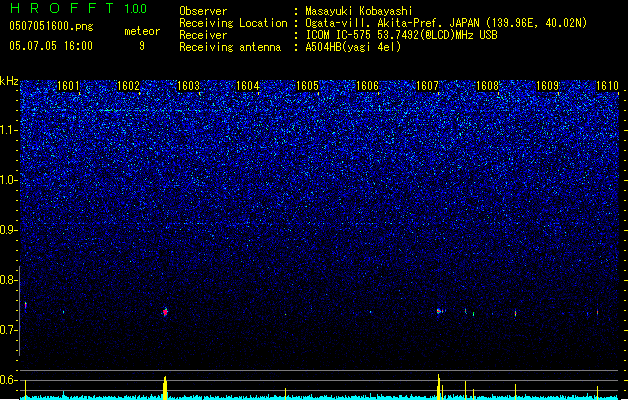Viewport: 629px width, 400px height.
Task: Click the file name 0507051600.png
Action: [51, 26]
